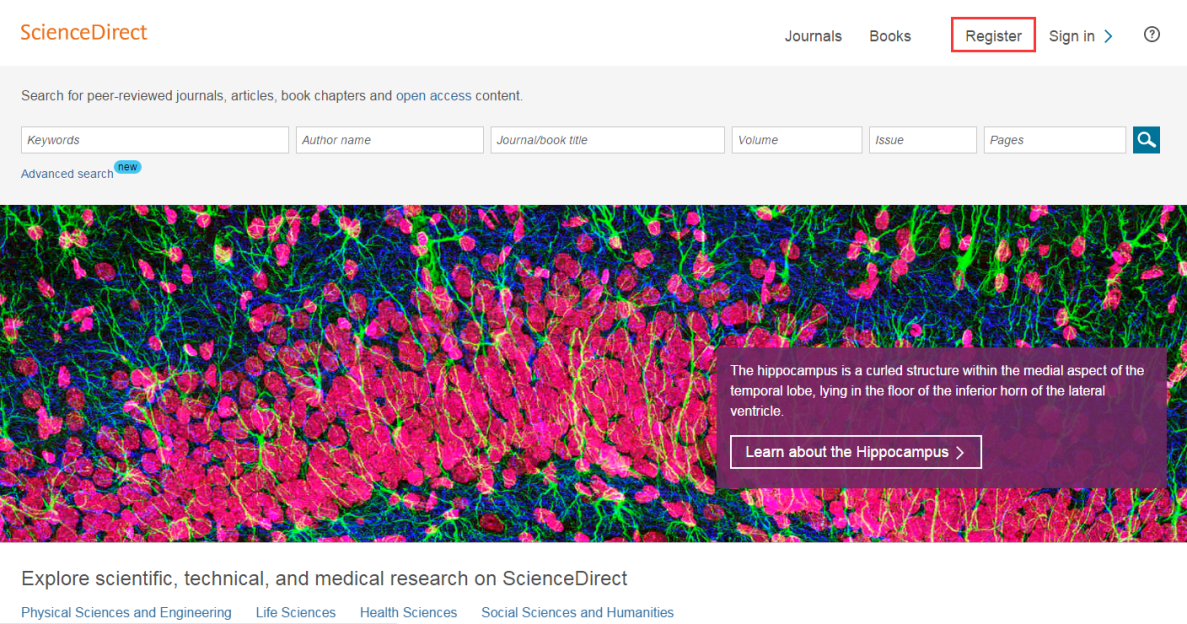Image resolution: width=1187 pixels, height=624 pixels.
Task: Go to the Health Sciences tab
Action: coord(408,612)
